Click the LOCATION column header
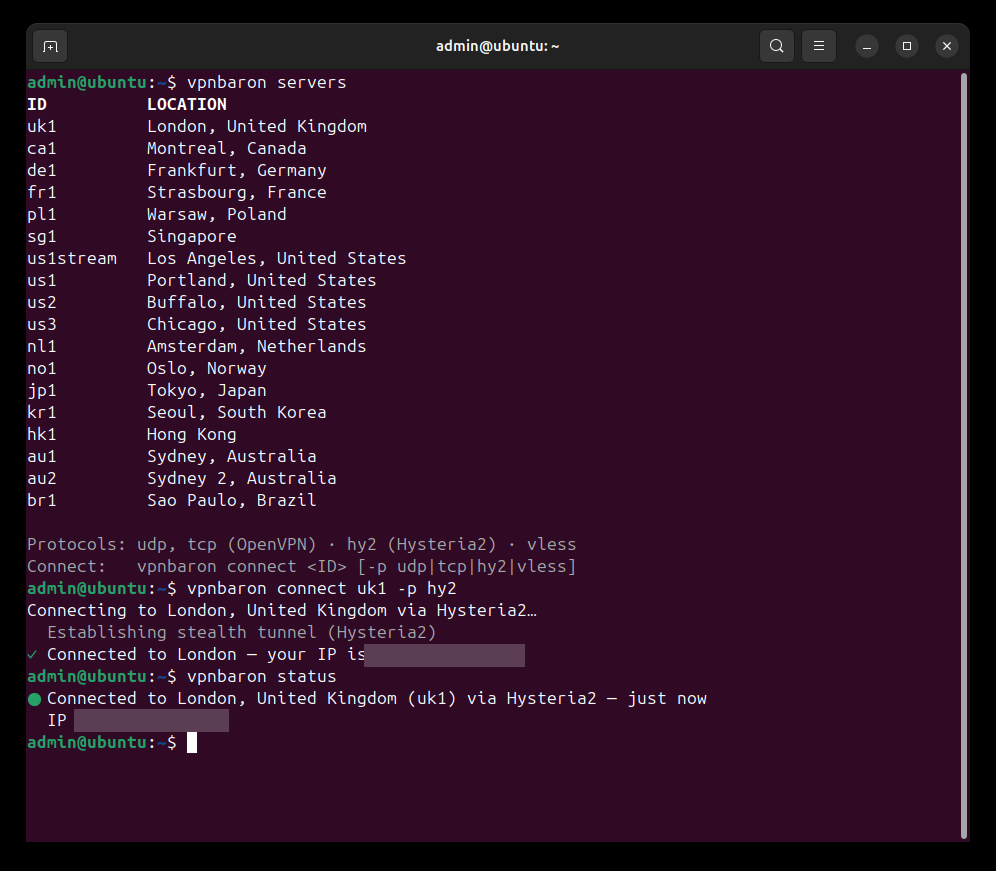Viewport: 996px width, 871px height. (187, 105)
